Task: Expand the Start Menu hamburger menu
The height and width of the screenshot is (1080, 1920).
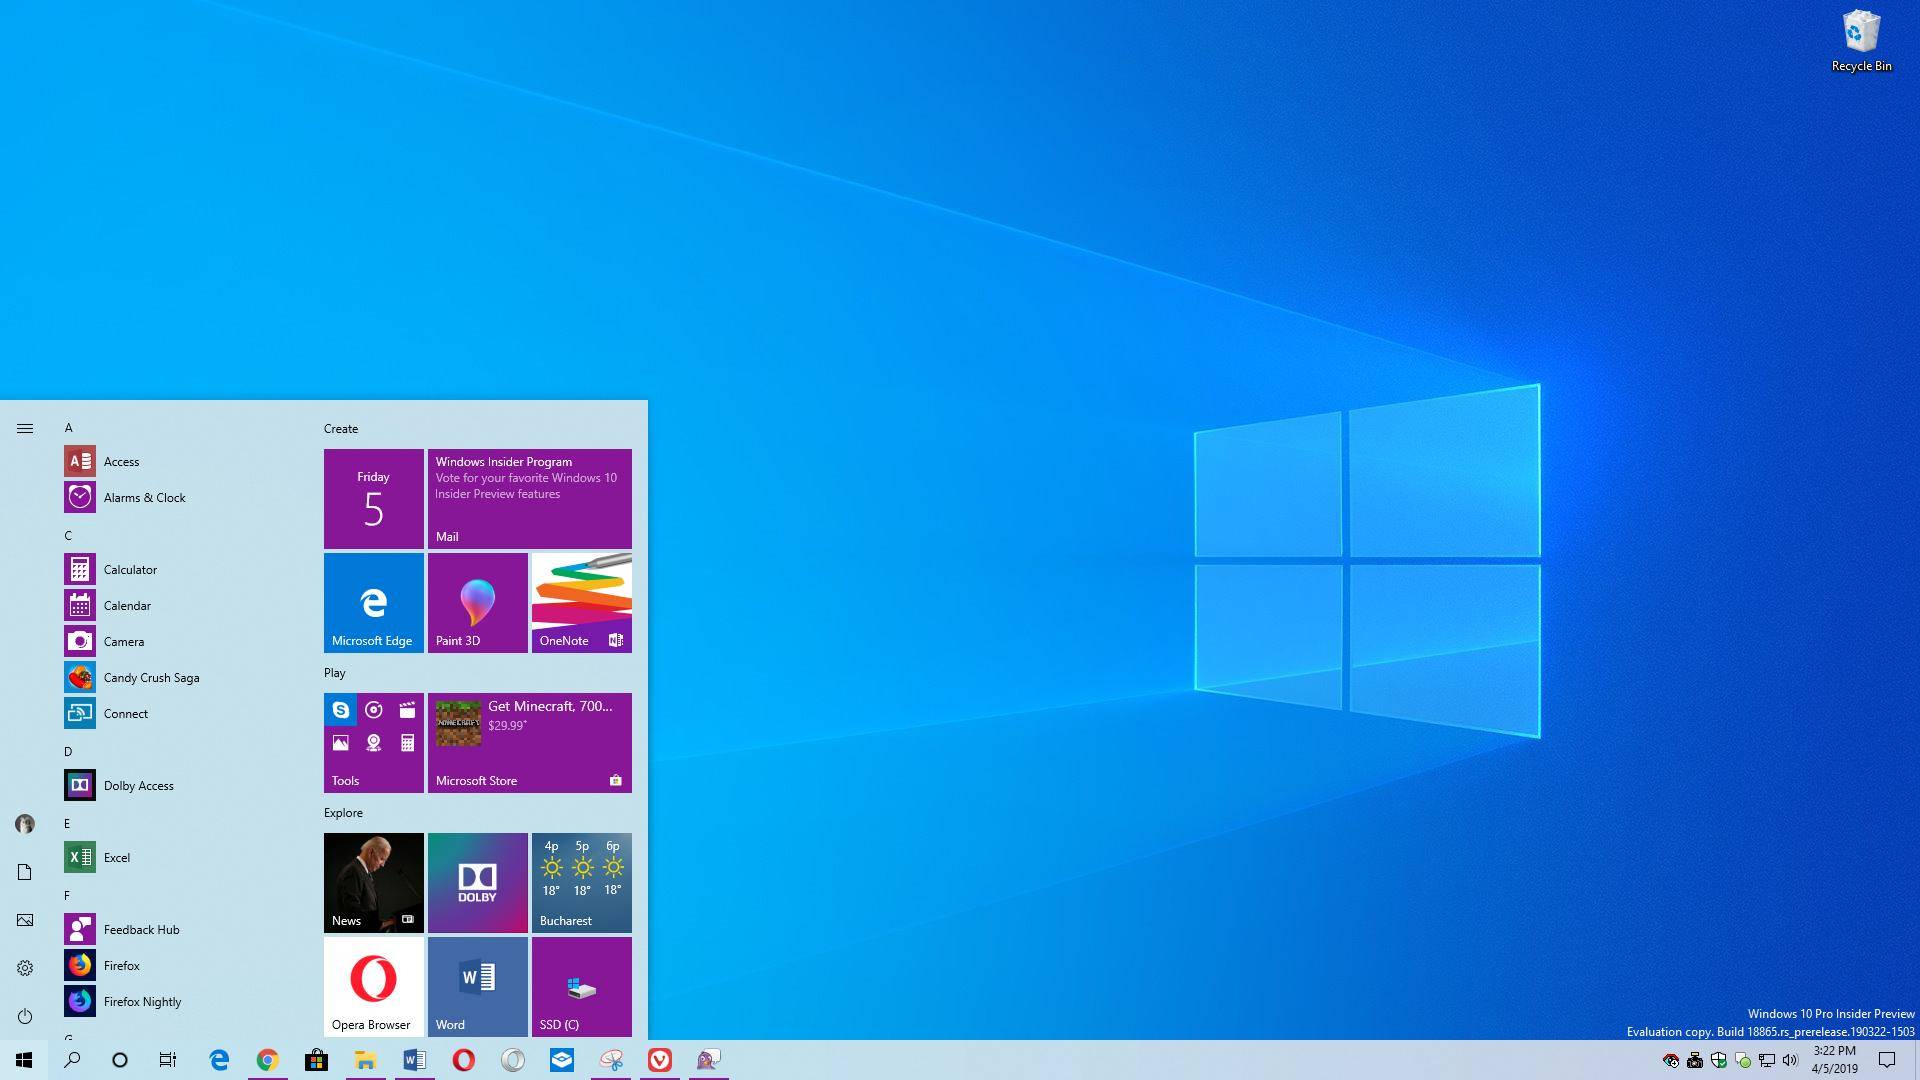Action: click(x=24, y=427)
